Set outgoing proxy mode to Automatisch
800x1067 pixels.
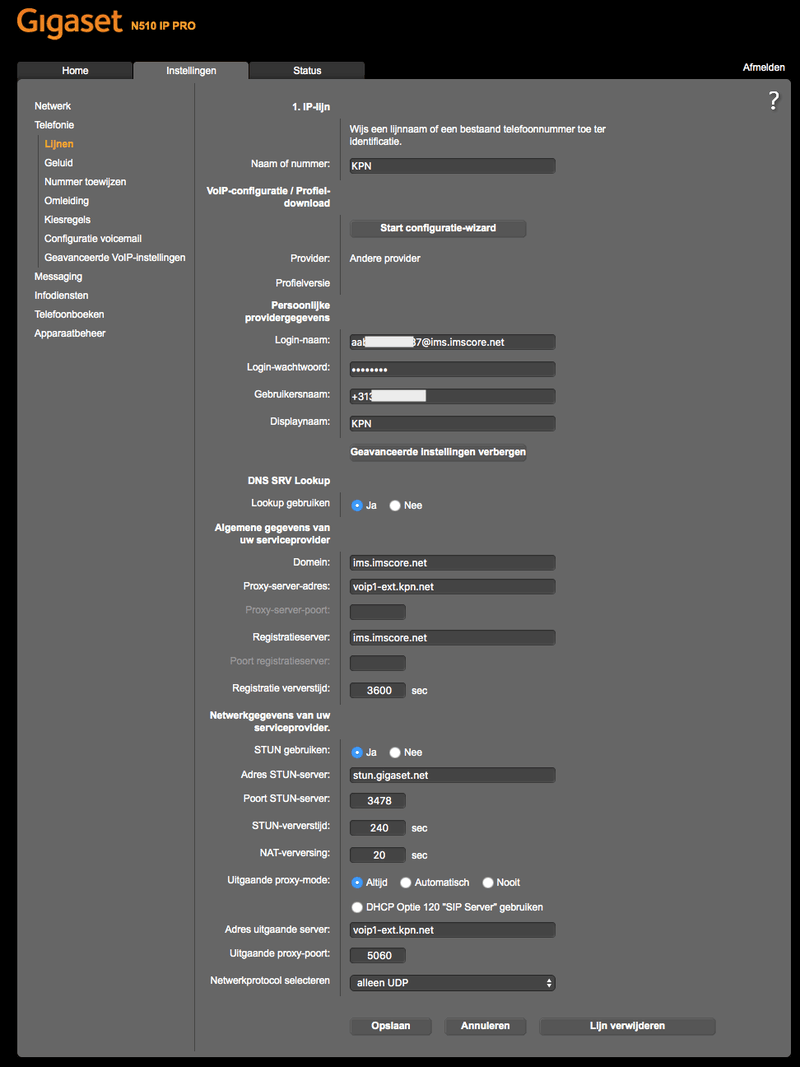pos(406,883)
